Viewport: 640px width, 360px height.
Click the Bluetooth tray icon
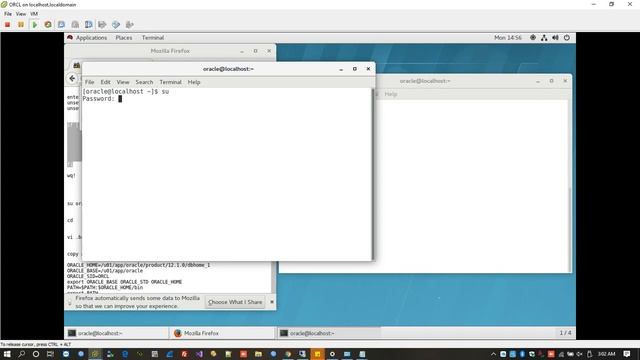pyautogui.click(x=522, y=354)
